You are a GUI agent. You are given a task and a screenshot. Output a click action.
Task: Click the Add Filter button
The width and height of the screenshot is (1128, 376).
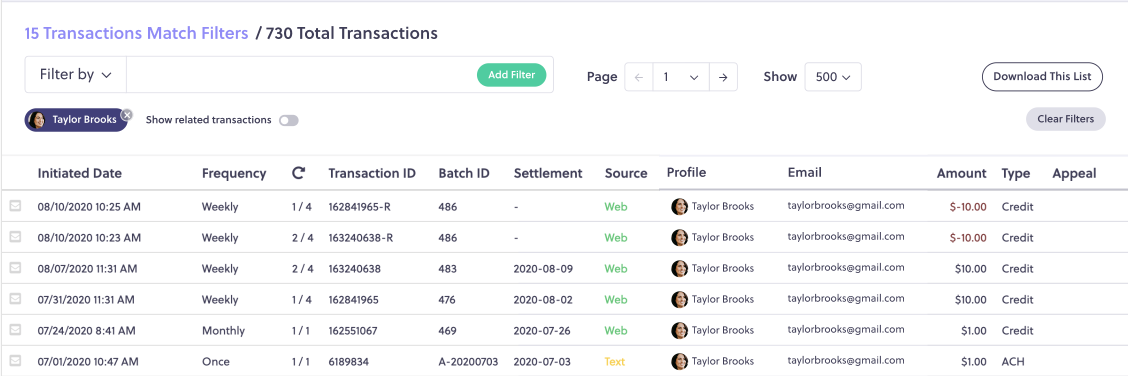[x=511, y=75]
